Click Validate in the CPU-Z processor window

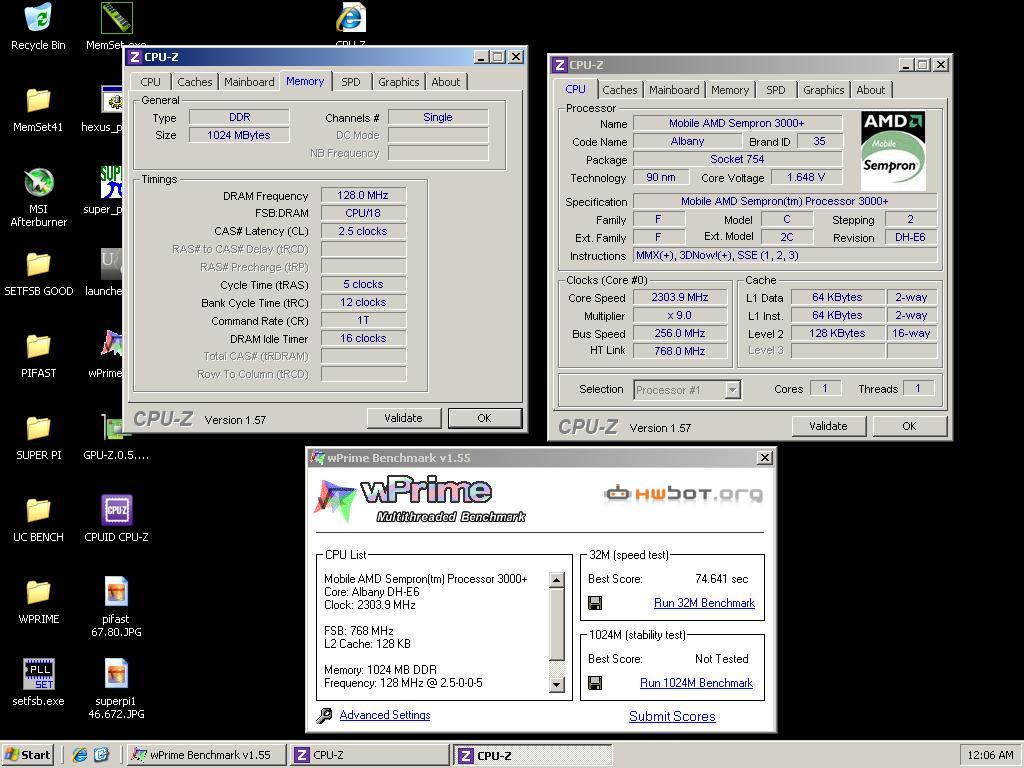tap(828, 426)
